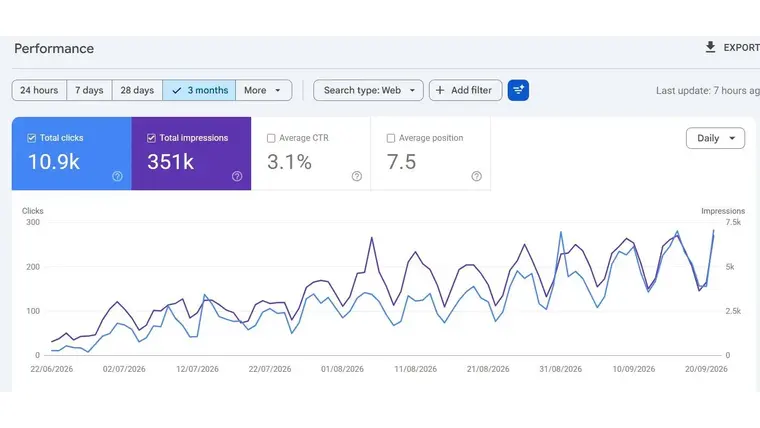Screen dimensions: 760x428
Task: Click the 22/06/2026 date on chart axis
Action: coord(51,369)
